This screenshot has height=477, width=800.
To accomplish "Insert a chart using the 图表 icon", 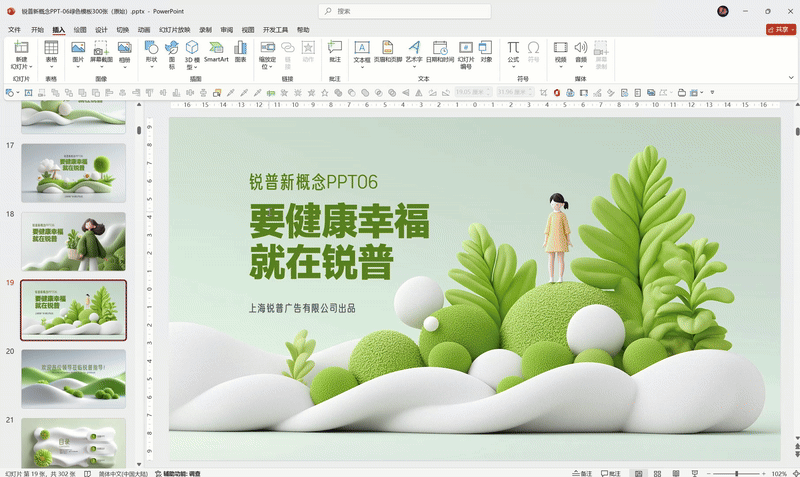I will [x=240, y=48].
